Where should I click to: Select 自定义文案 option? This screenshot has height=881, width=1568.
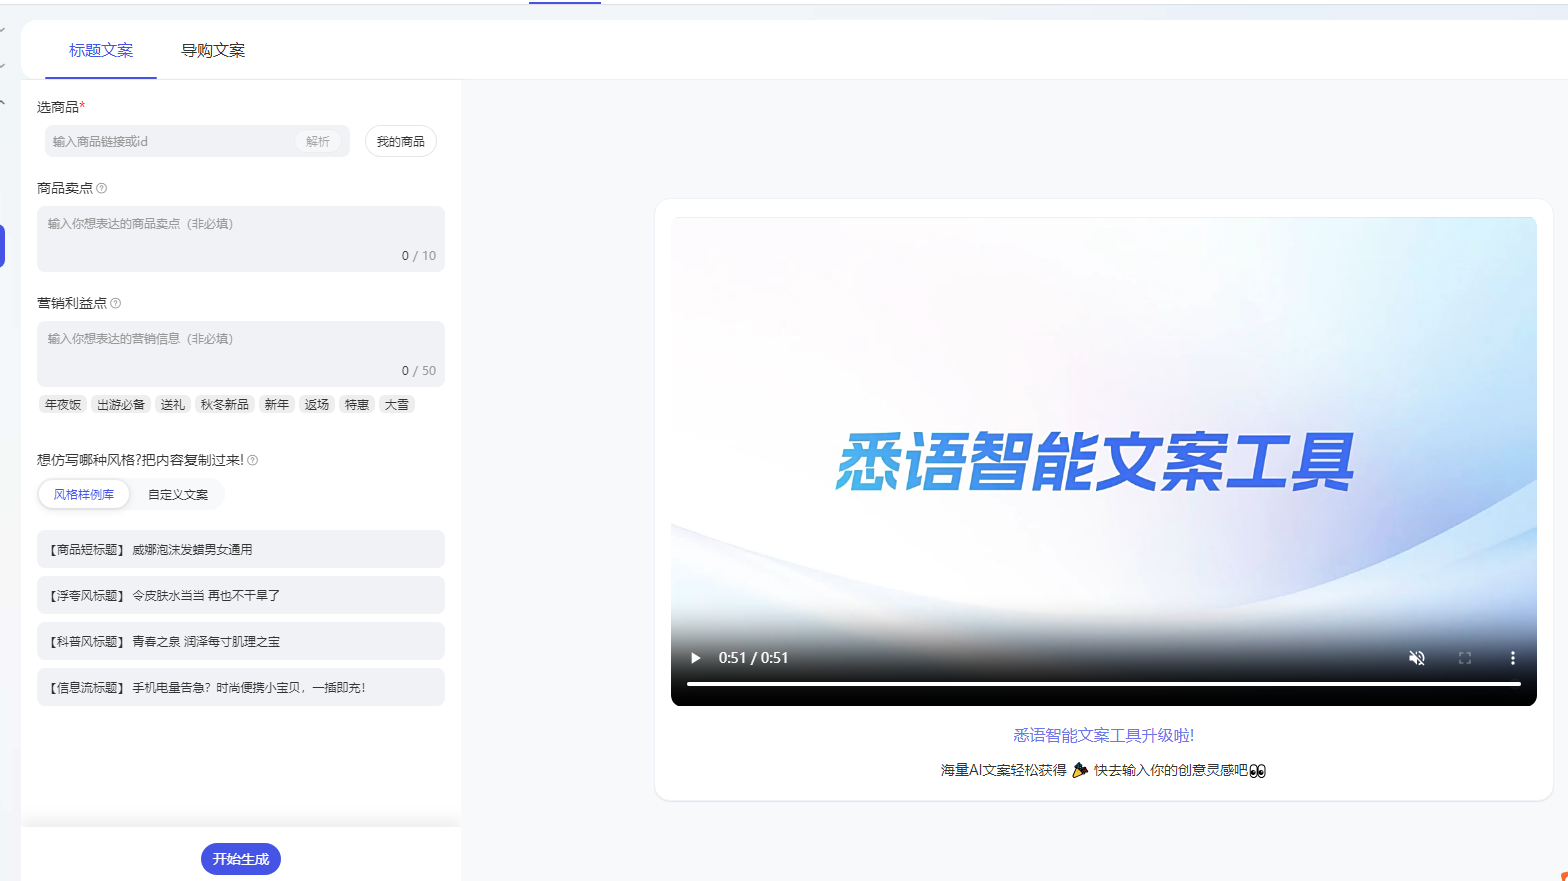(x=178, y=494)
